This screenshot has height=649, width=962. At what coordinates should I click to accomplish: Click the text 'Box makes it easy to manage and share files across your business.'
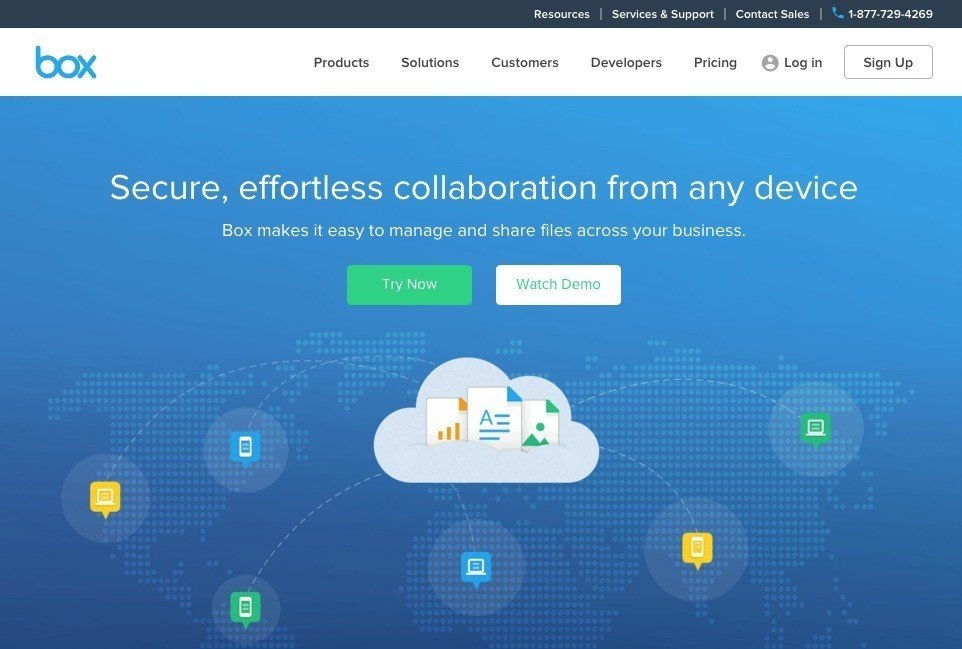[x=483, y=231]
